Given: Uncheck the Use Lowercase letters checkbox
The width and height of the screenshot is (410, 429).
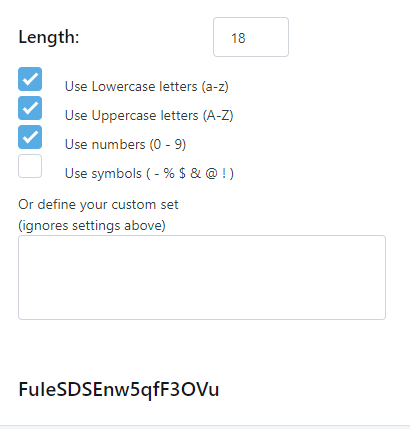Looking at the screenshot, I should click(30, 79).
